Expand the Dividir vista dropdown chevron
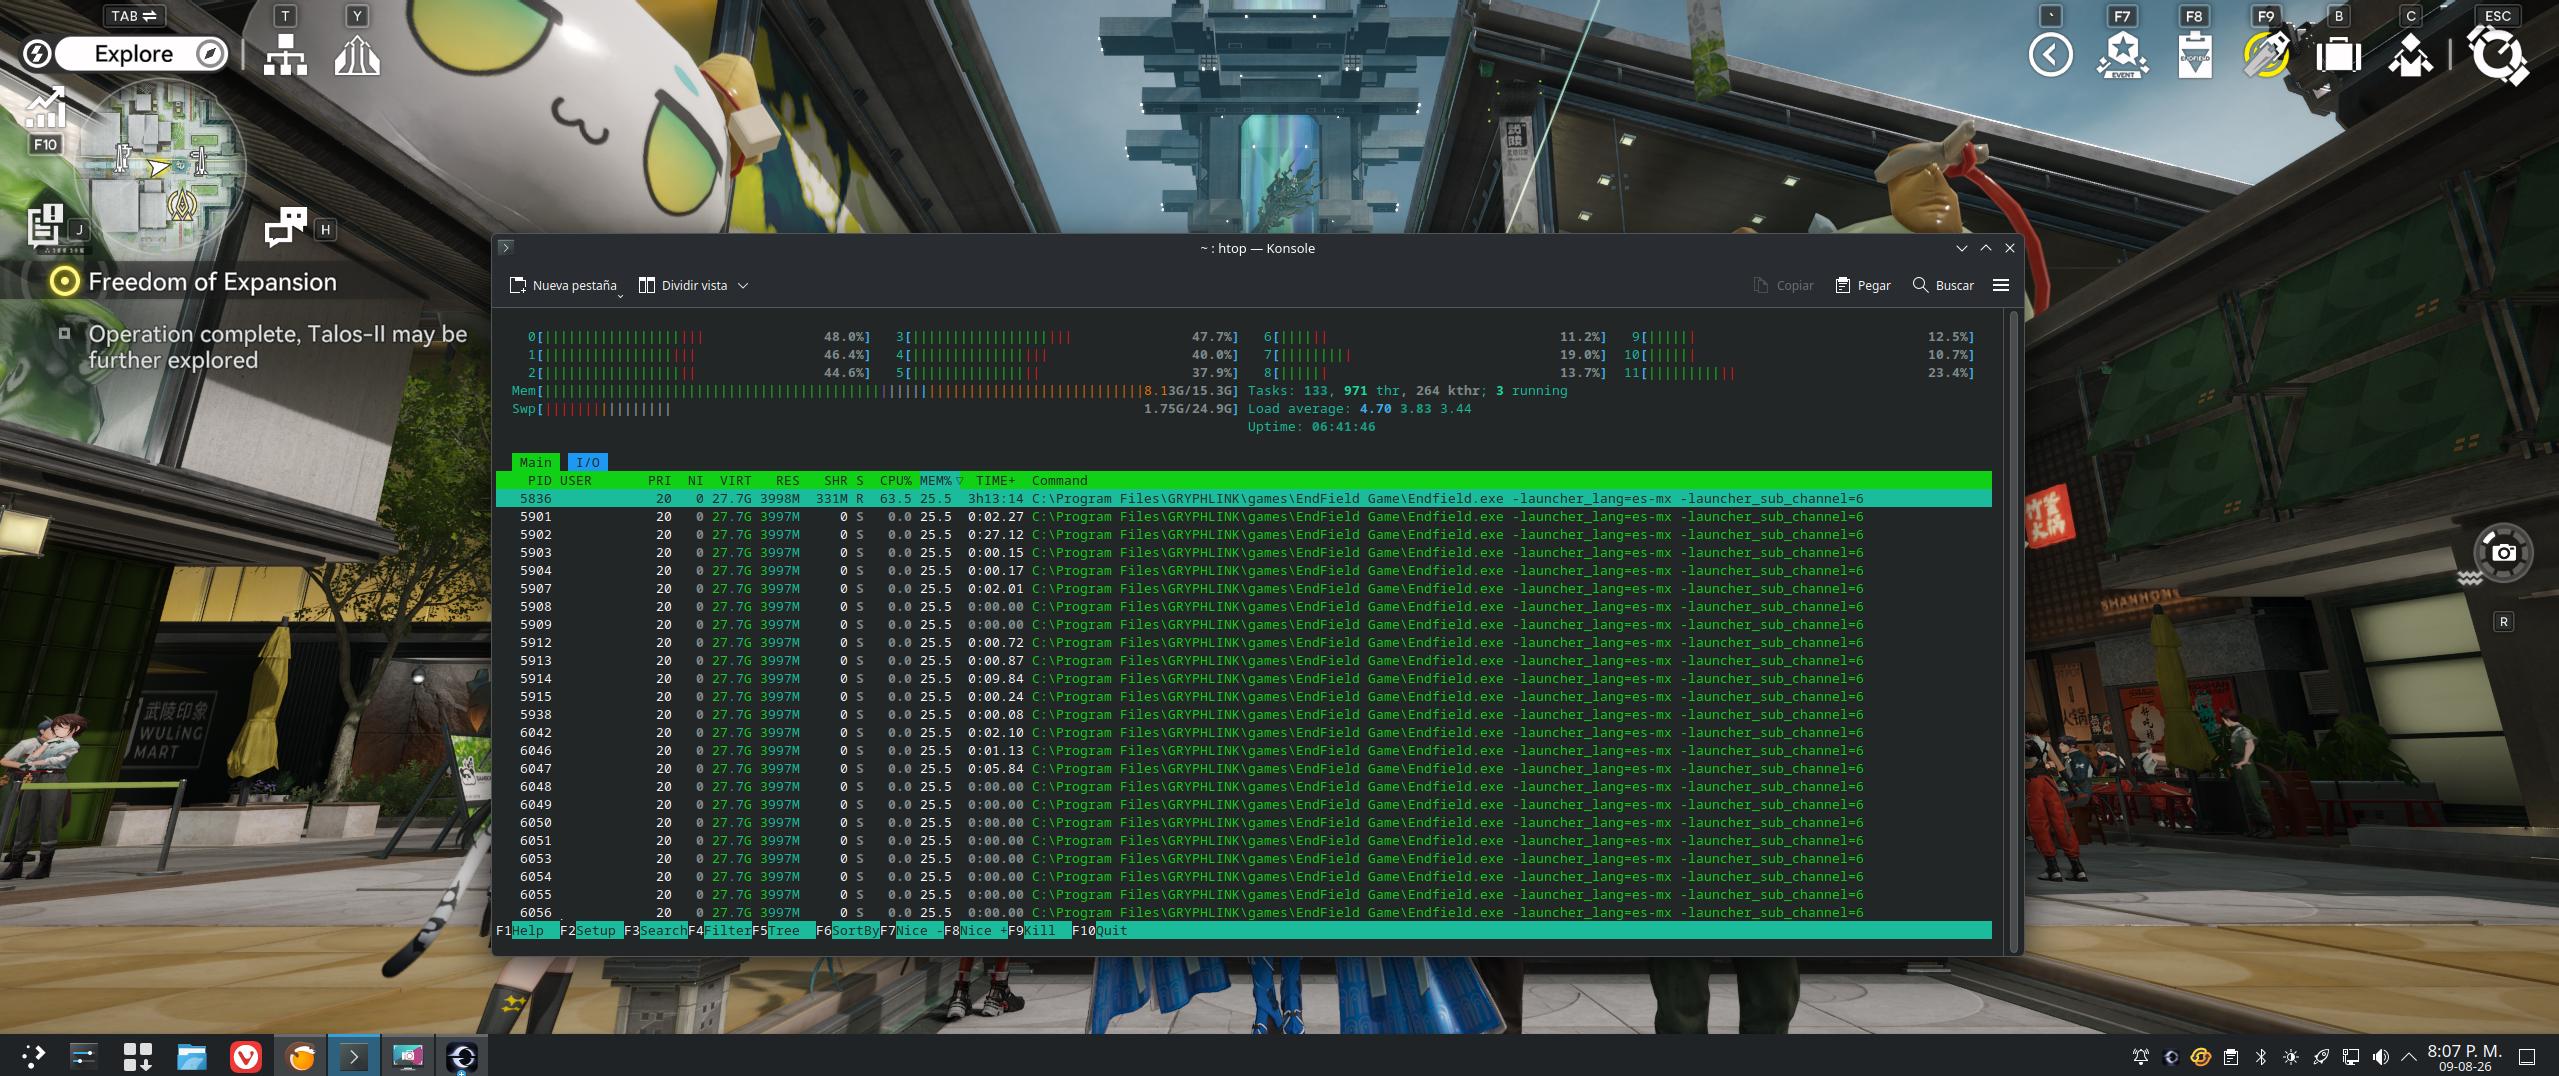This screenshot has height=1076, width=2559. pyautogui.click(x=743, y=285)
